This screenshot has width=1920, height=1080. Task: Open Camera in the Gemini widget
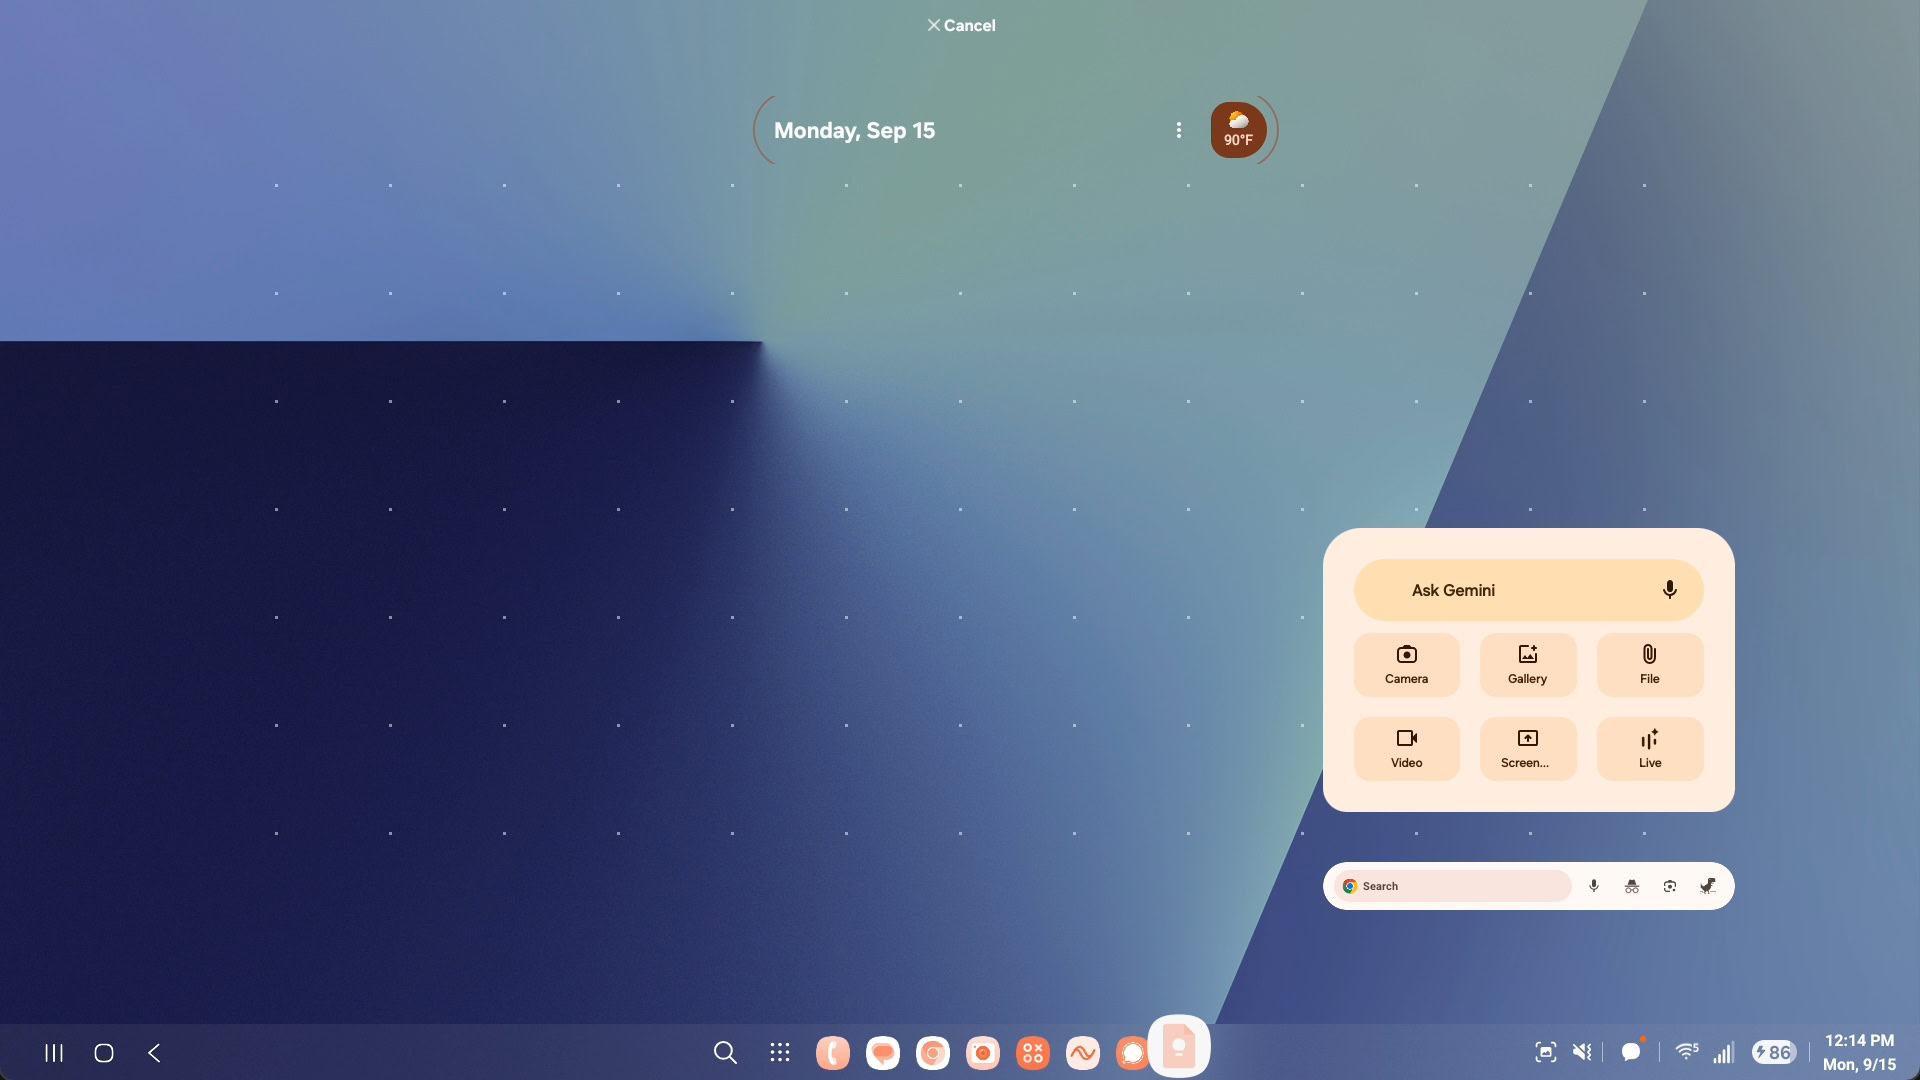click(1406, 664)
